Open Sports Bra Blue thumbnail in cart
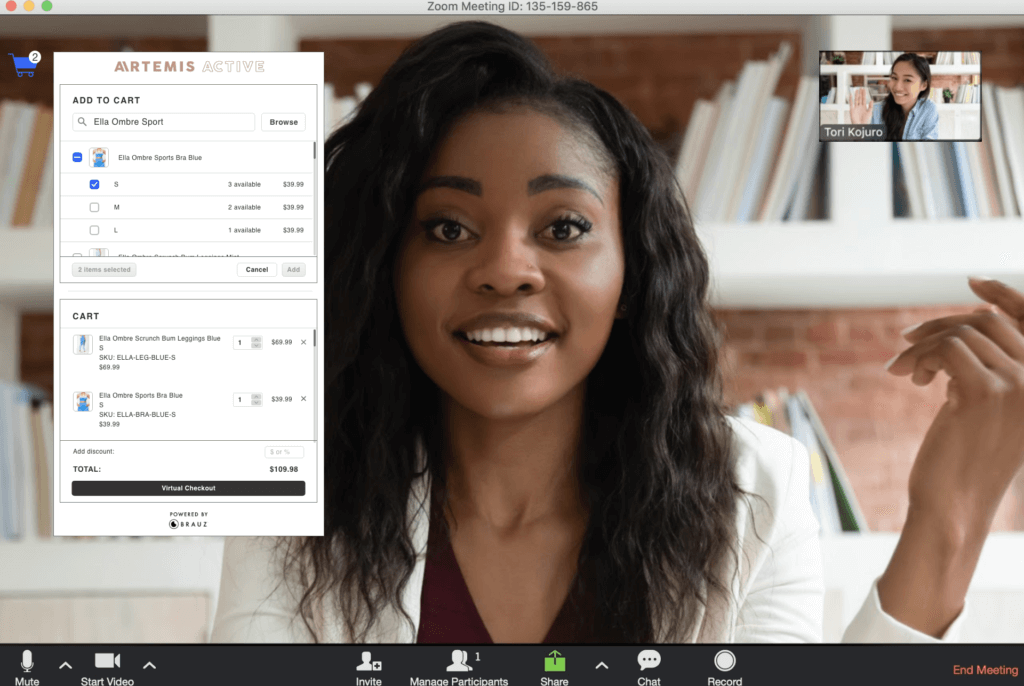 click(x=82, y=401)
